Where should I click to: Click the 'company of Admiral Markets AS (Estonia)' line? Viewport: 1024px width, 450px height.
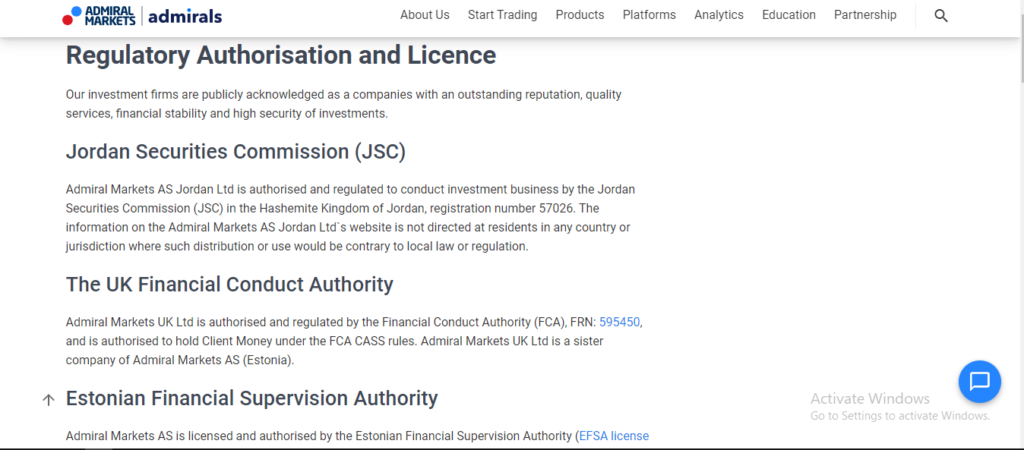coord(180,360)
